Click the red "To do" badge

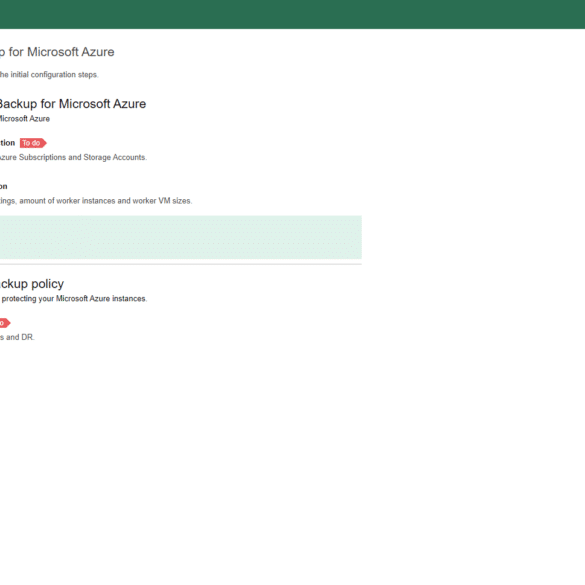(x=33, y=143)
